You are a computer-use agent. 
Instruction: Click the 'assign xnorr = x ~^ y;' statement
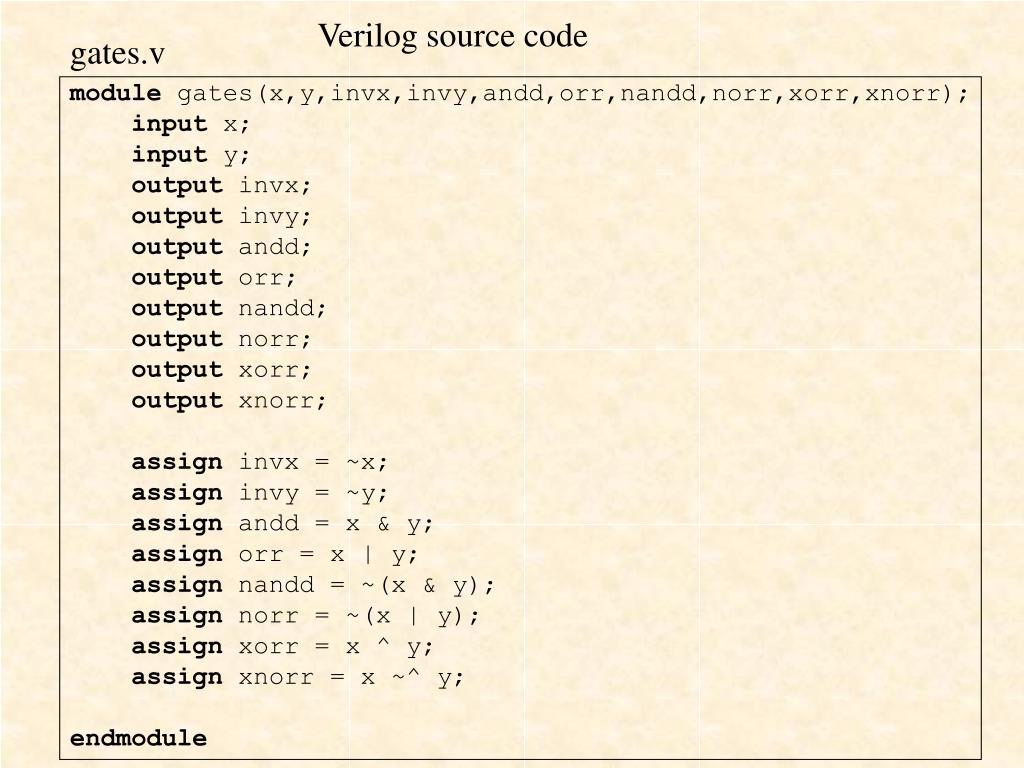pyautogui.click(x=298, y=678)
